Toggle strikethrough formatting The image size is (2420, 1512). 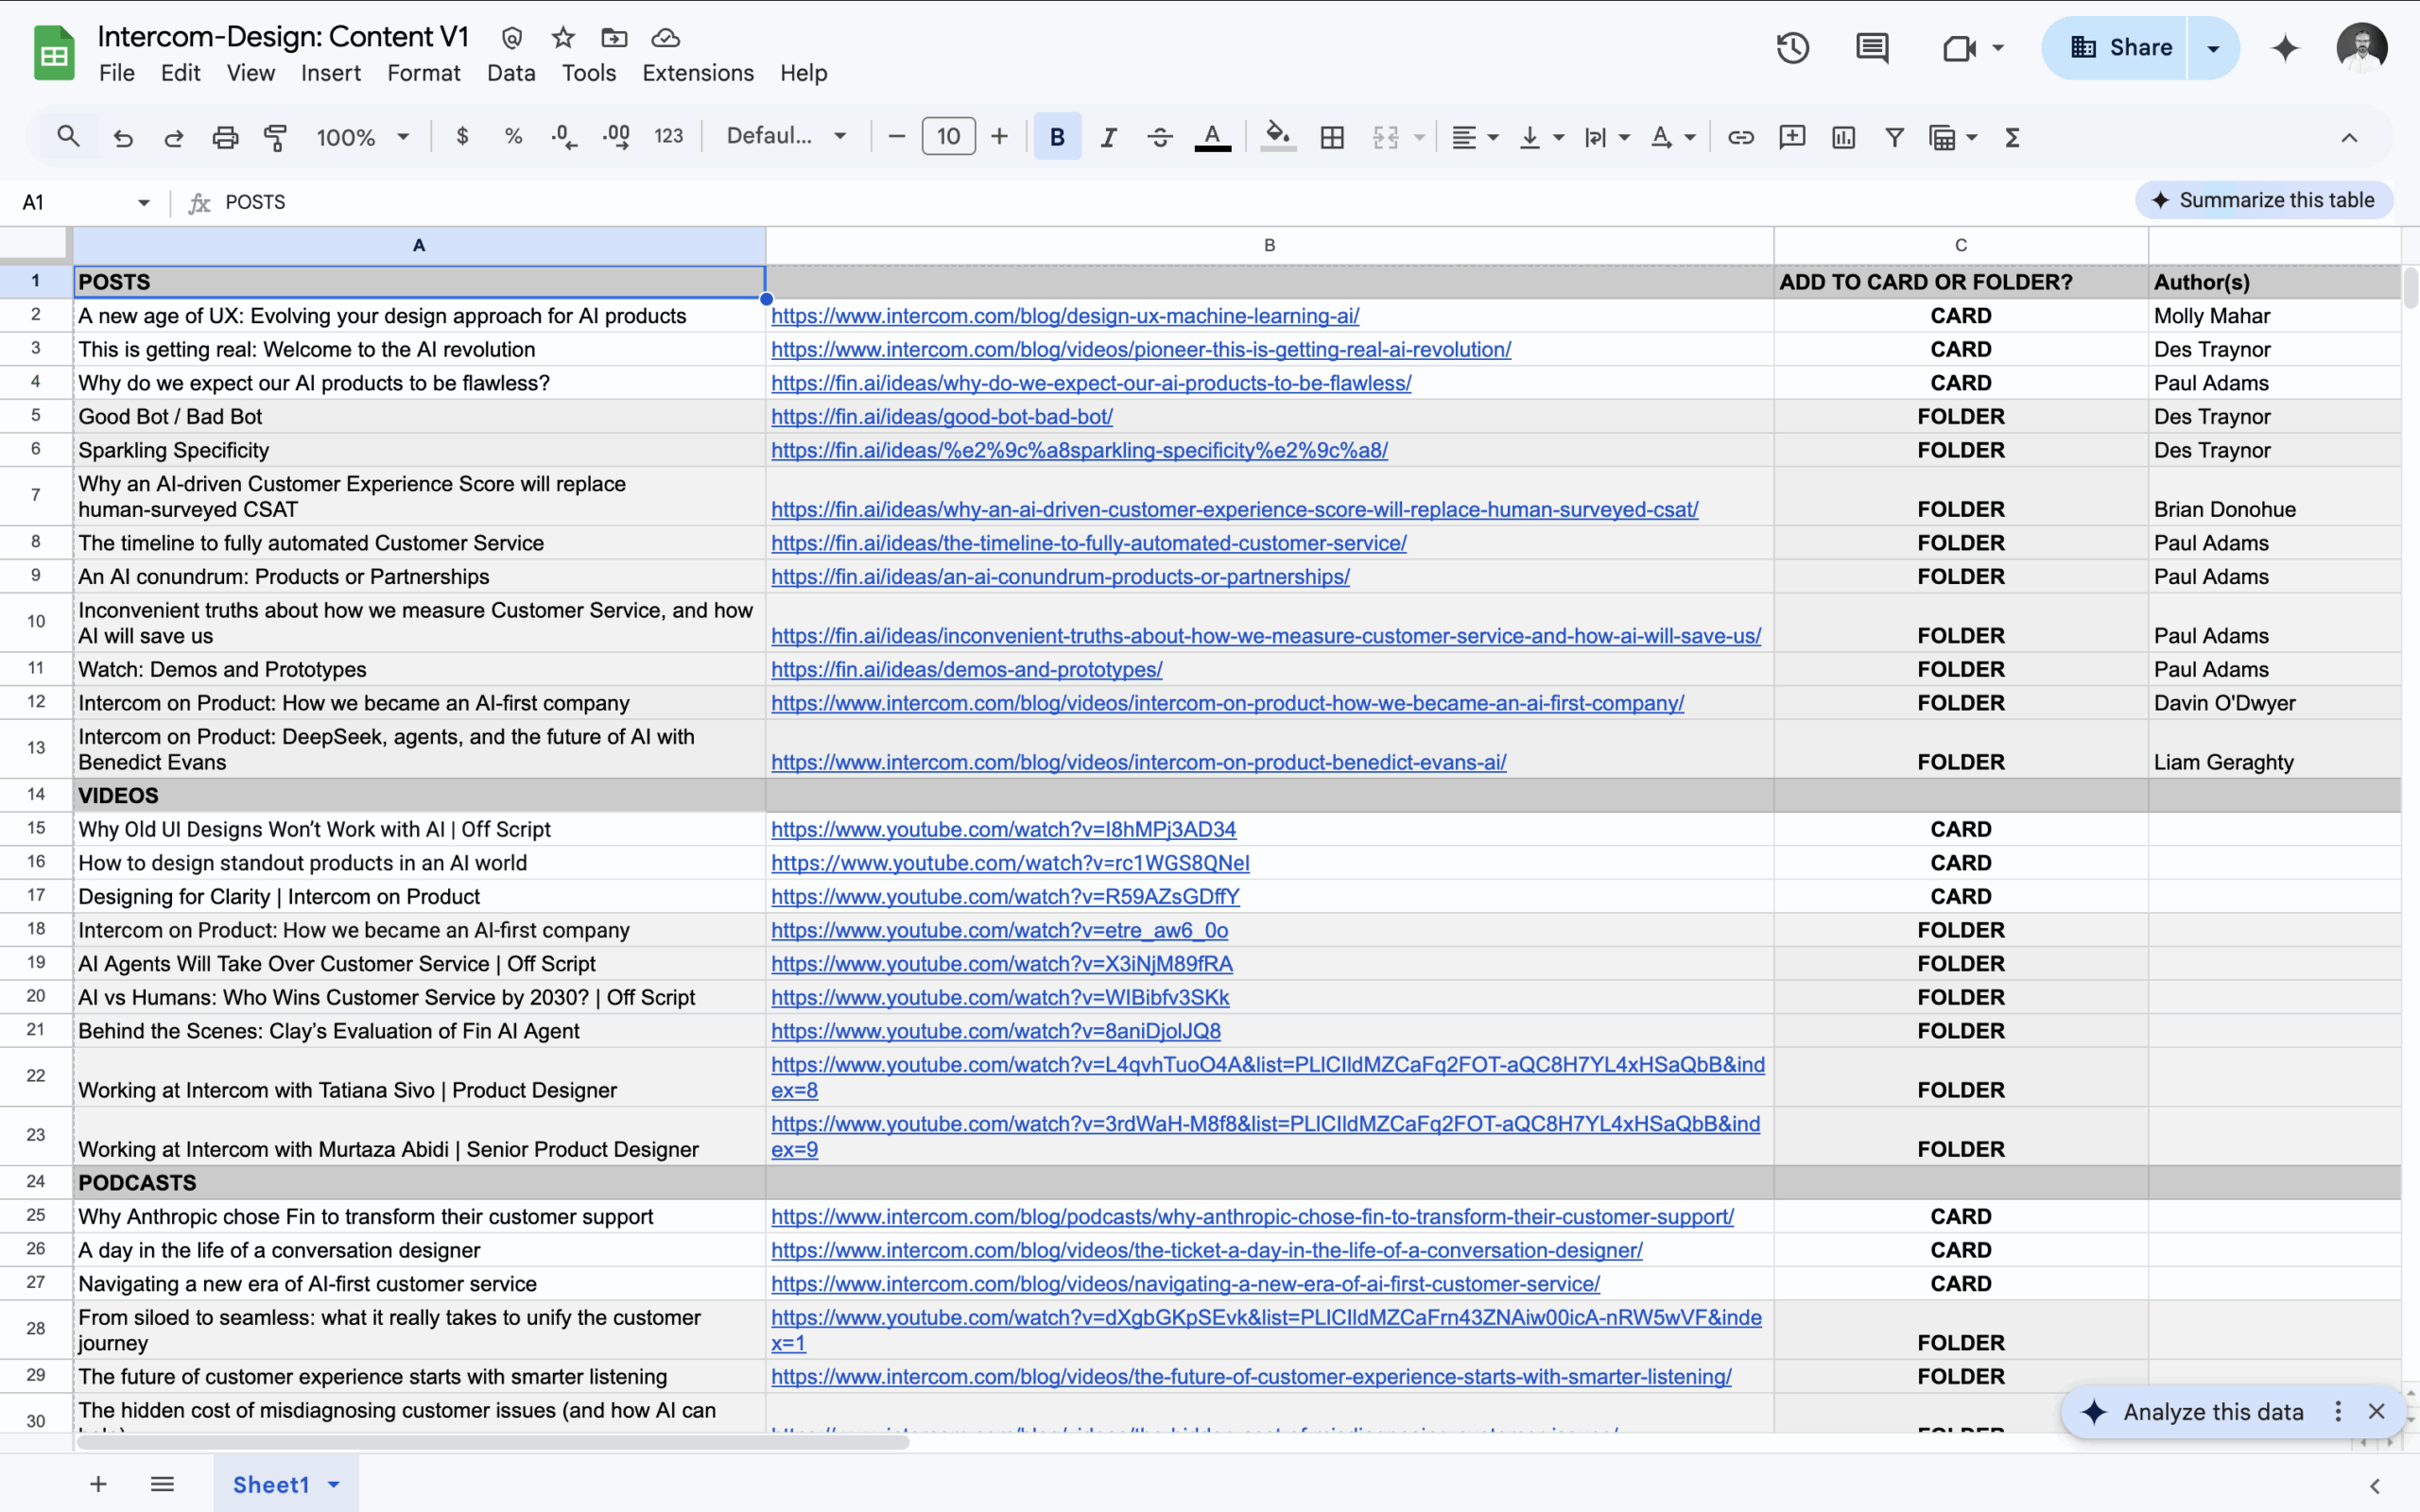pyautogui.click(x=1160, y=137)
